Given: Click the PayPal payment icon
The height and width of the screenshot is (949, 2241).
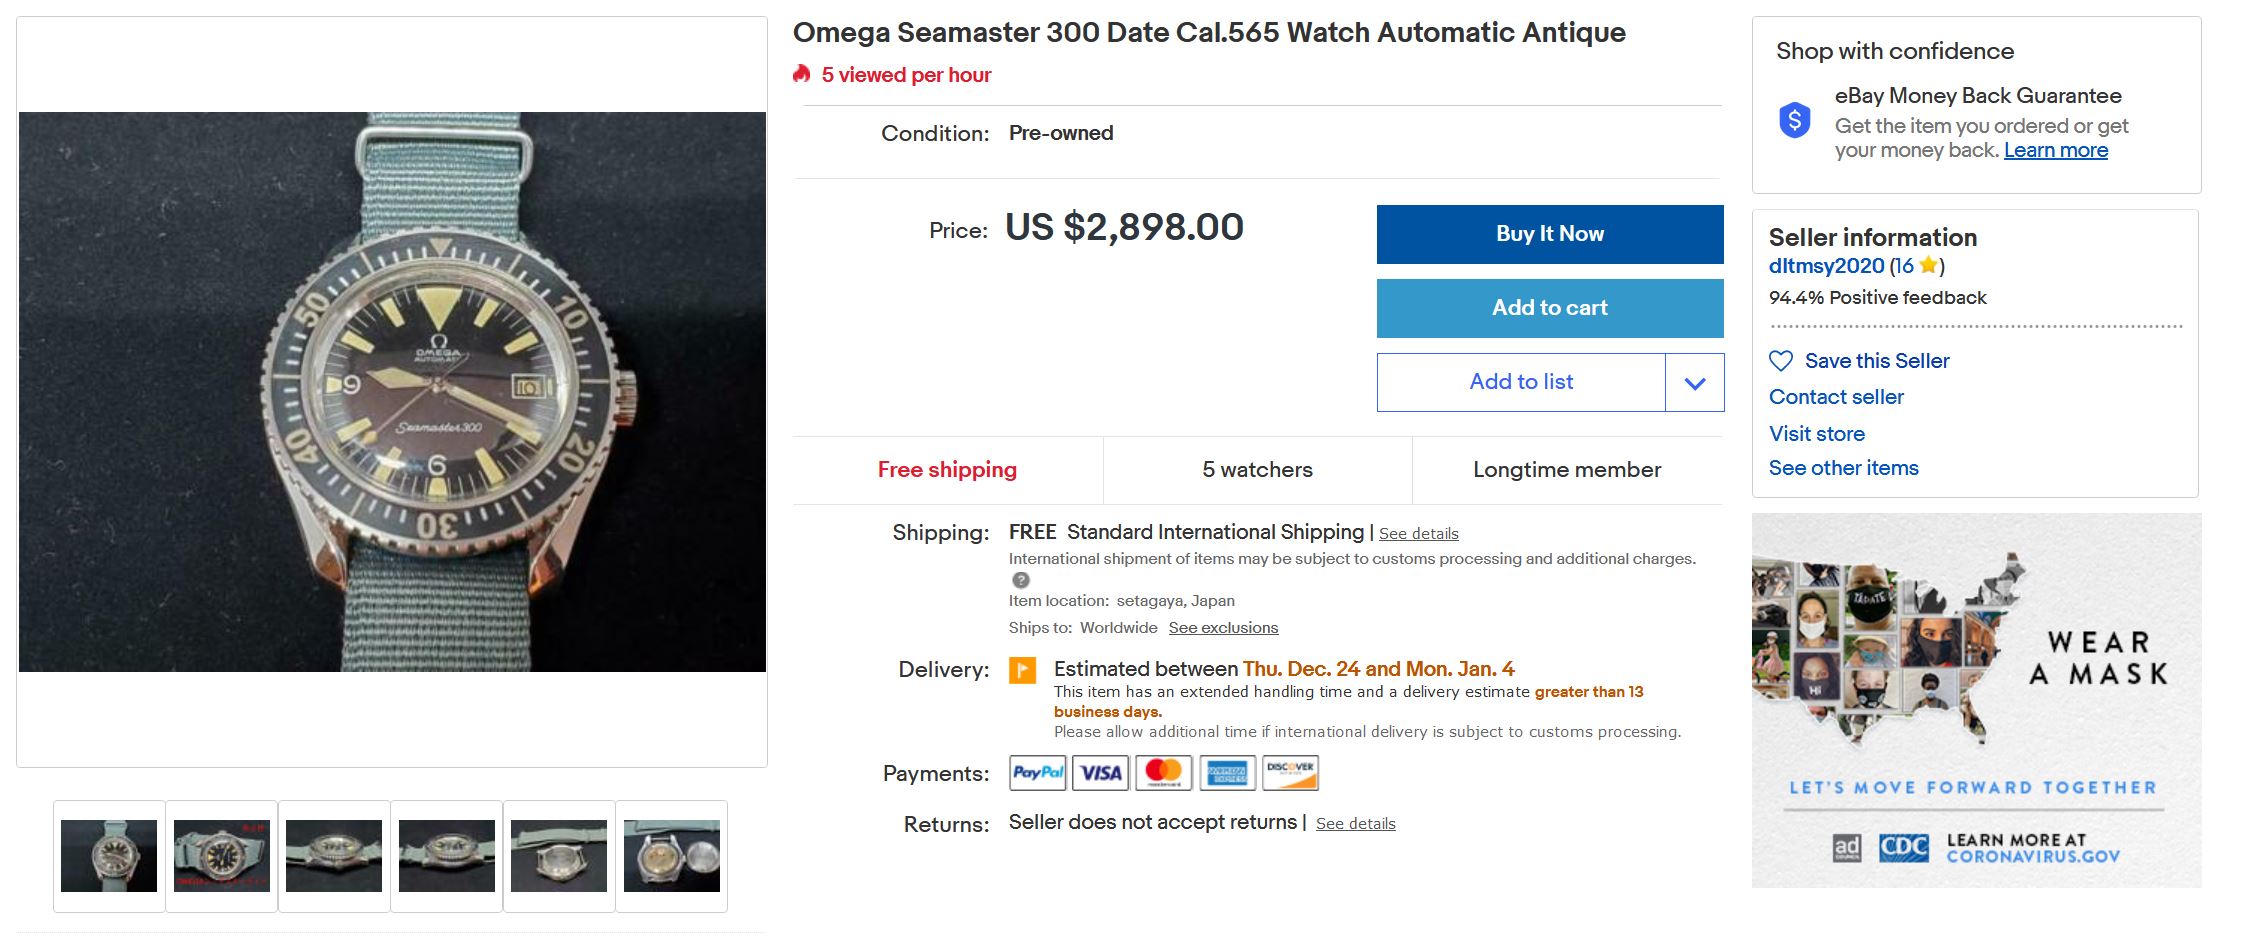Looking at the screenshot, I should 1038,773.
